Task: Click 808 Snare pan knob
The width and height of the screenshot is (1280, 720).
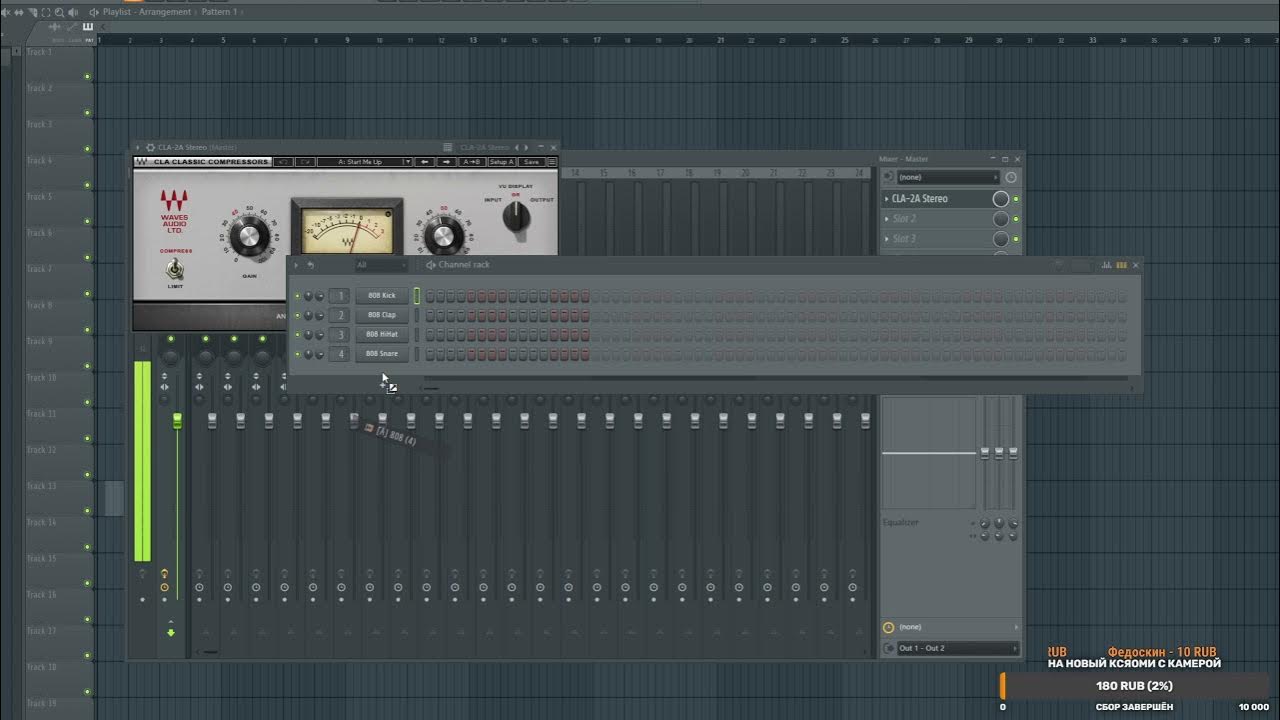Action: pyautogui.click(x=308, y=354)
